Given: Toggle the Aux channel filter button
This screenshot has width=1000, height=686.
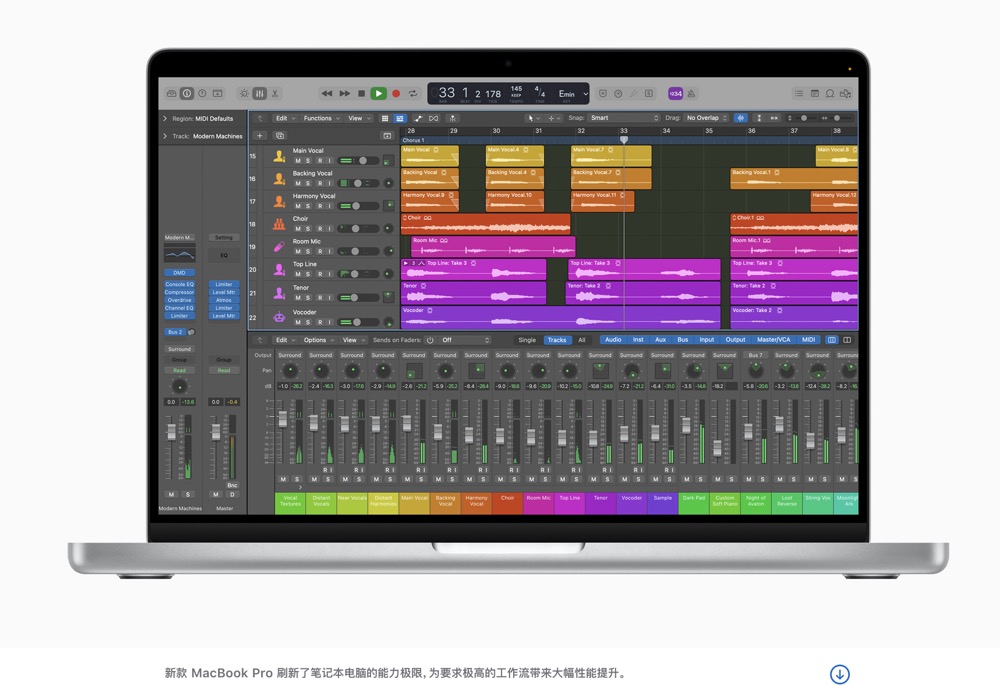Looking at the screenshot, I should point(661,340).
